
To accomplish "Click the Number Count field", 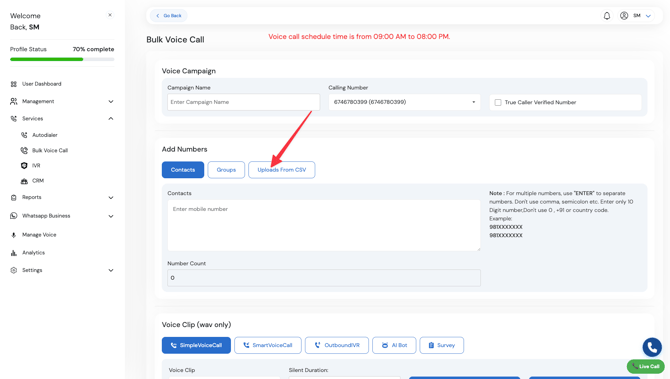I will point(324,278).
